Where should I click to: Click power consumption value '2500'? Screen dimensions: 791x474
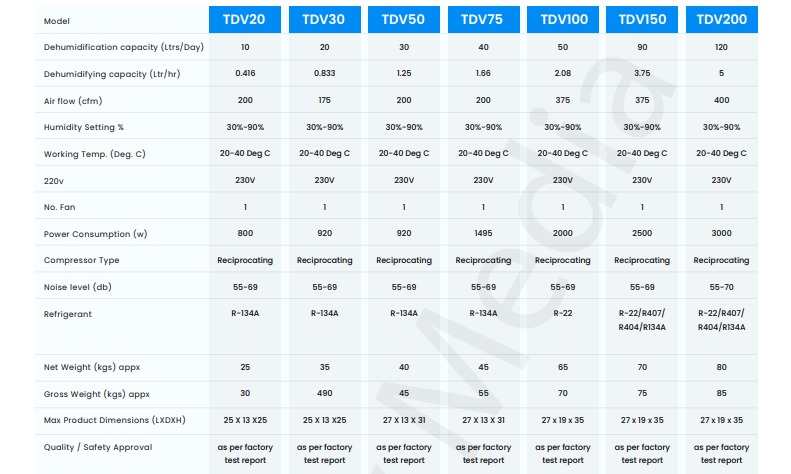point(642,233)
